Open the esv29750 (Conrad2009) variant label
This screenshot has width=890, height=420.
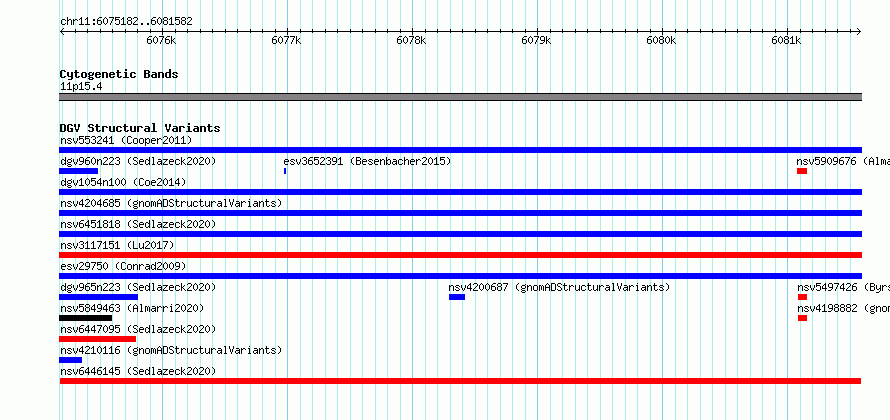tap(123, 266)
